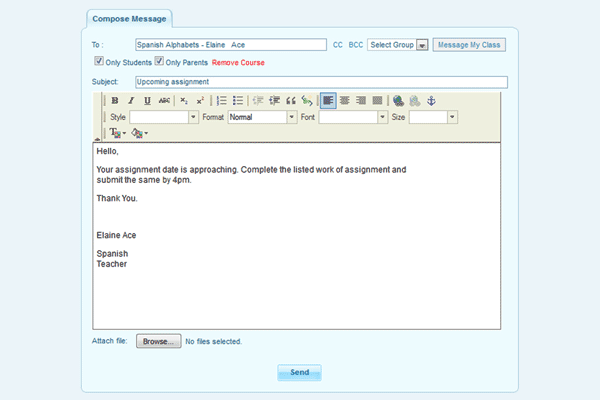This screenshot has height=400, width=600.
Task: Uncheck the Only Students checkbox
Action: pyautogui.click(x=98, y=63)
